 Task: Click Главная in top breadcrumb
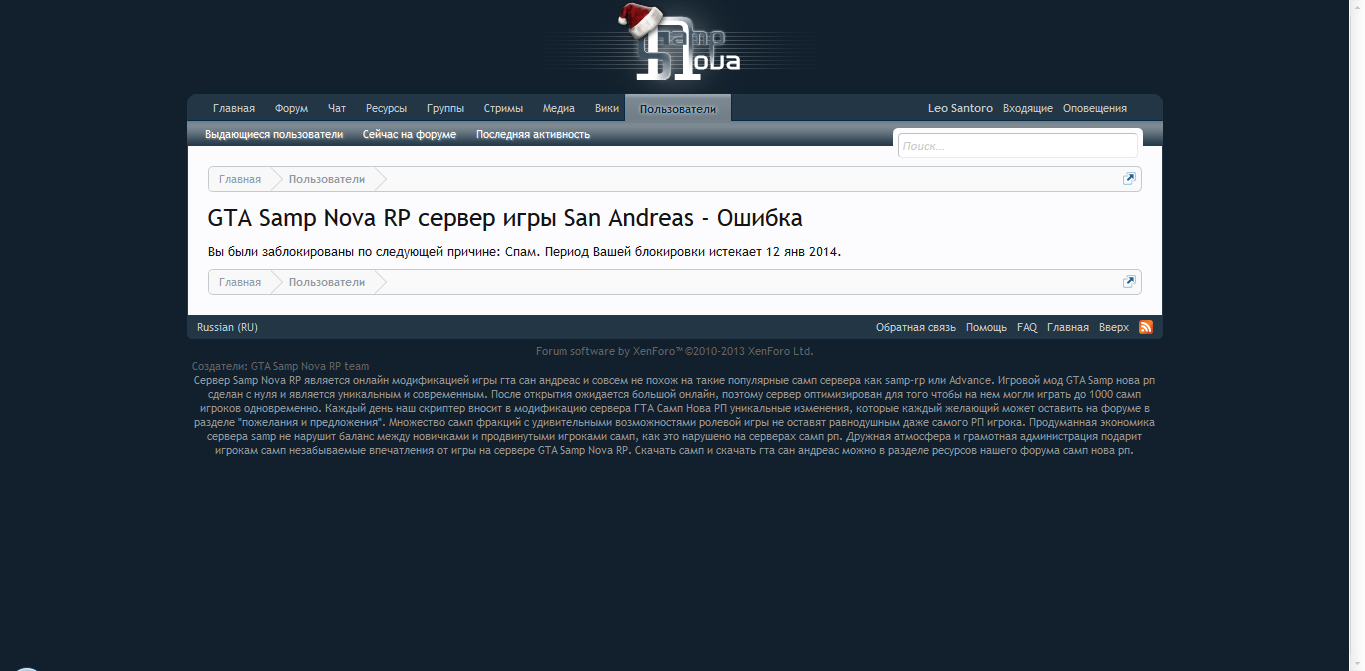coord(240,179)
